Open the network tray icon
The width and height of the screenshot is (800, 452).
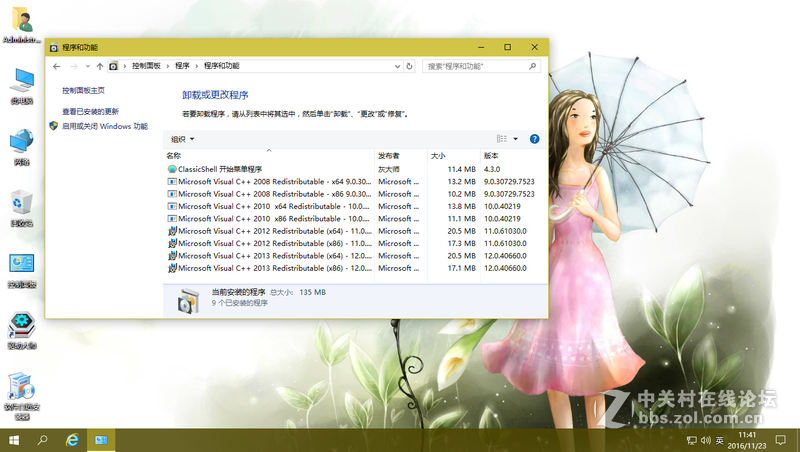click(x=692, y=440)
